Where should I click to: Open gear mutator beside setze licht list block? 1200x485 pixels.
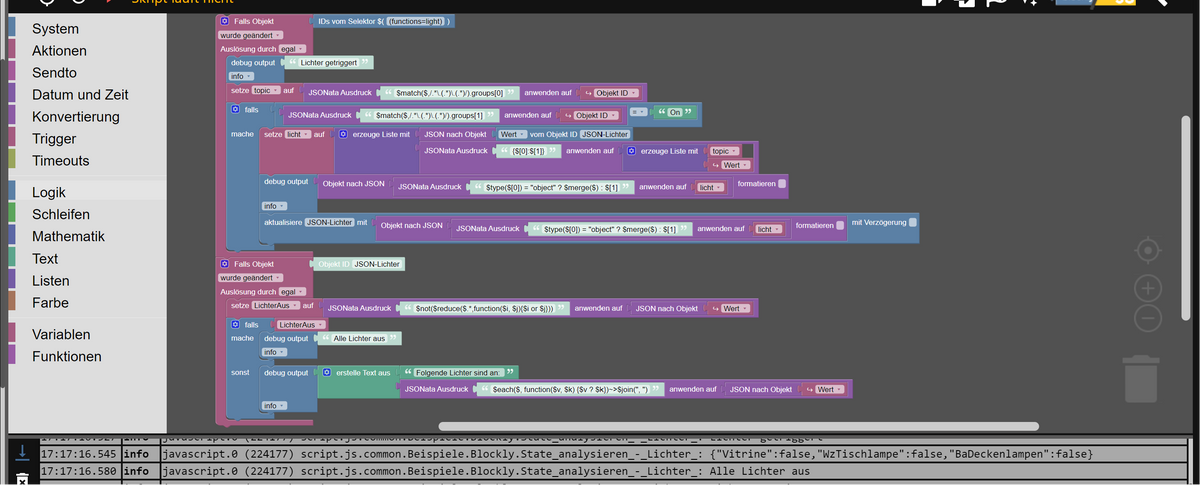pos(343,133)
